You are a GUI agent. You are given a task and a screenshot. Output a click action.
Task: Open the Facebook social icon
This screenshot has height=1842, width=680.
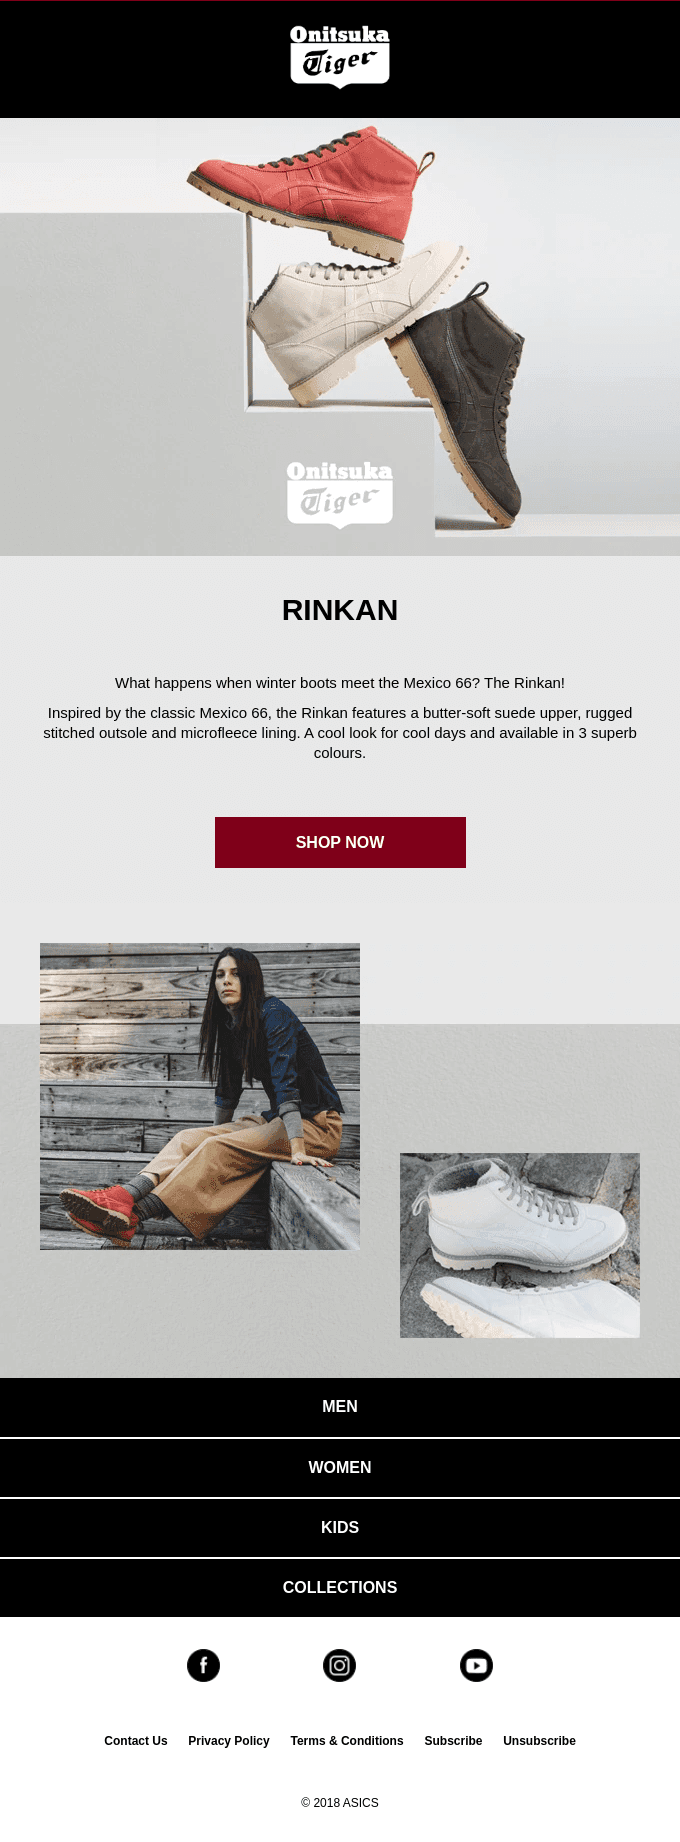(x=203, y=1665)
